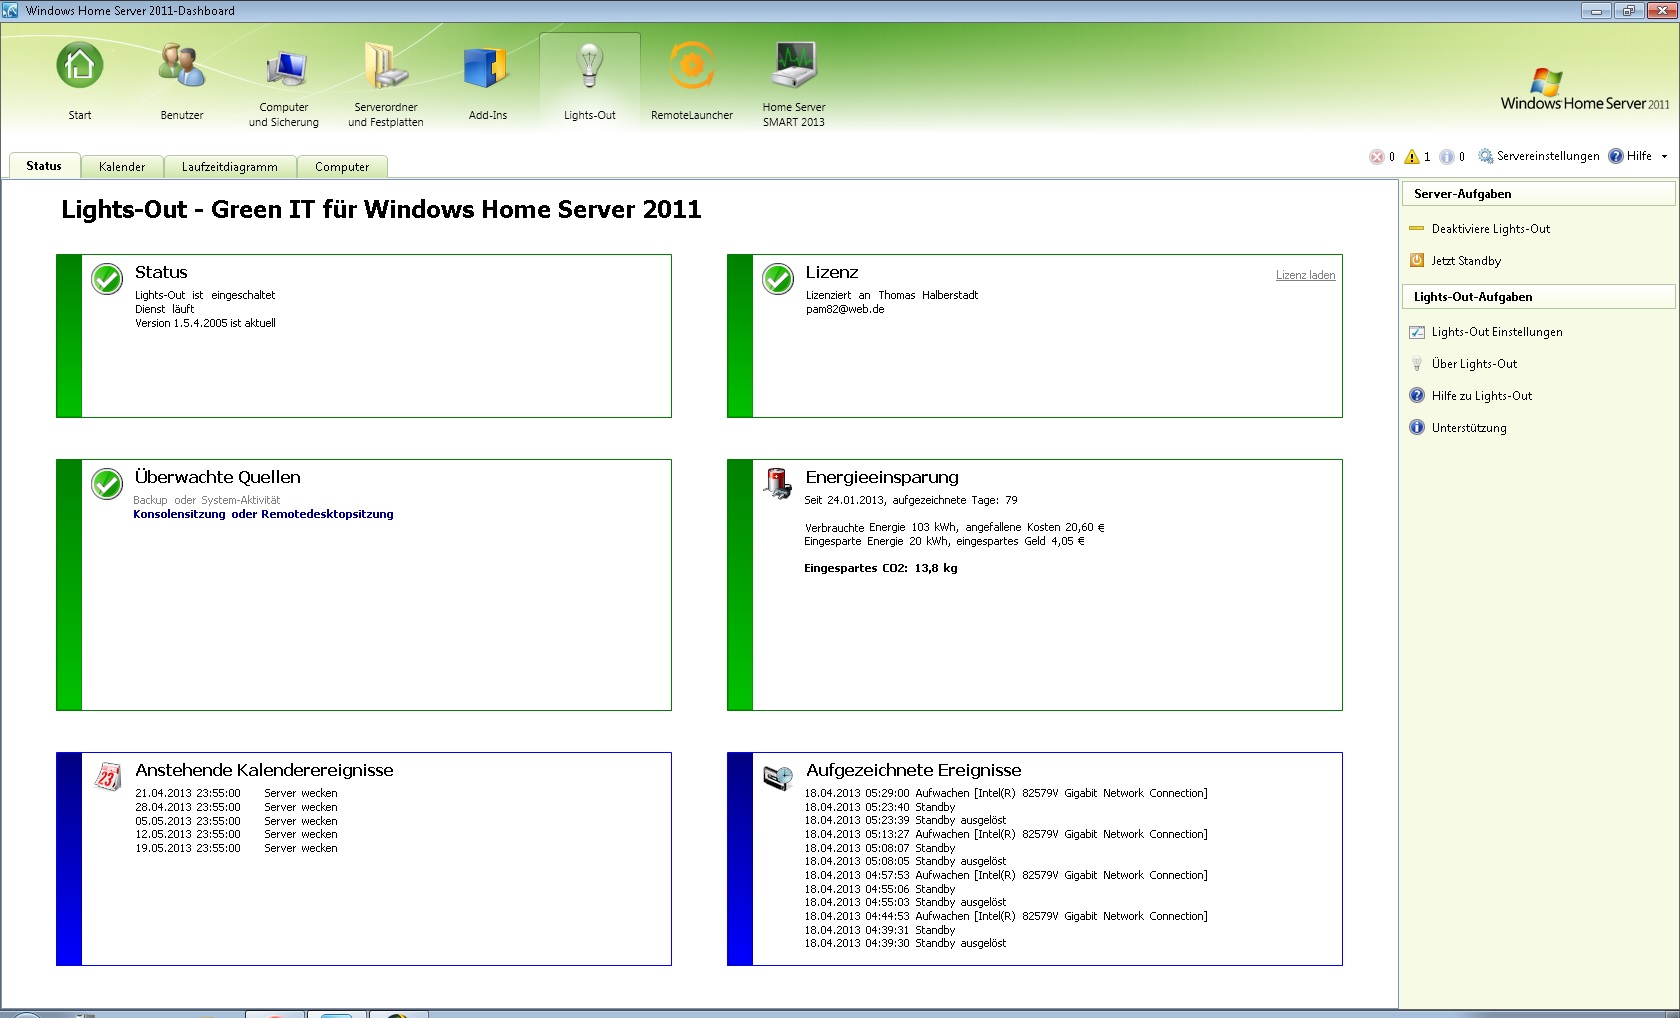Click the Deaktiviere Lights-Out minus icon
Viewport: 1680px width, 1018px height.
pos(1417,228)
